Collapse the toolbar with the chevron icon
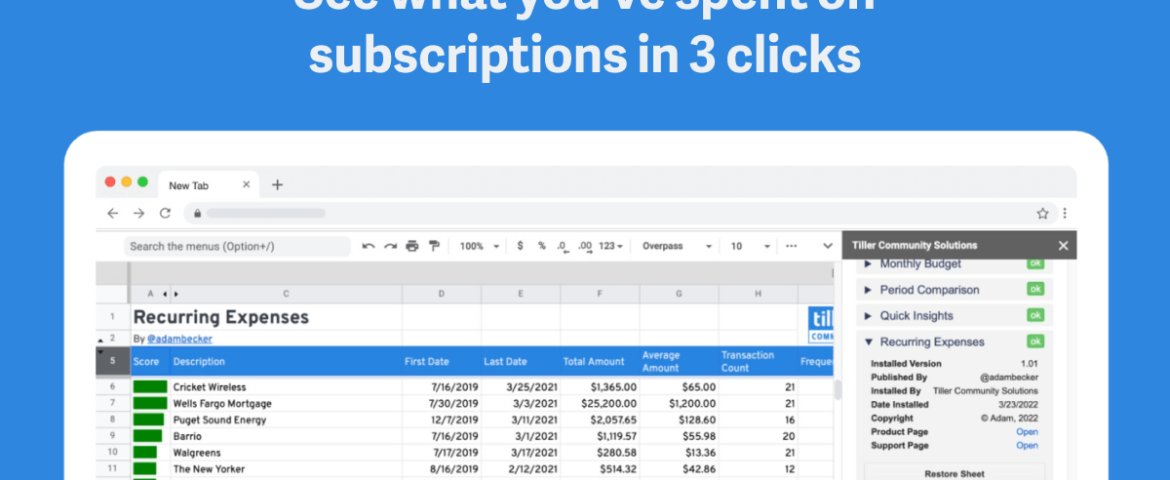This screenshot has height=480, width=1170. click(828, 246)
